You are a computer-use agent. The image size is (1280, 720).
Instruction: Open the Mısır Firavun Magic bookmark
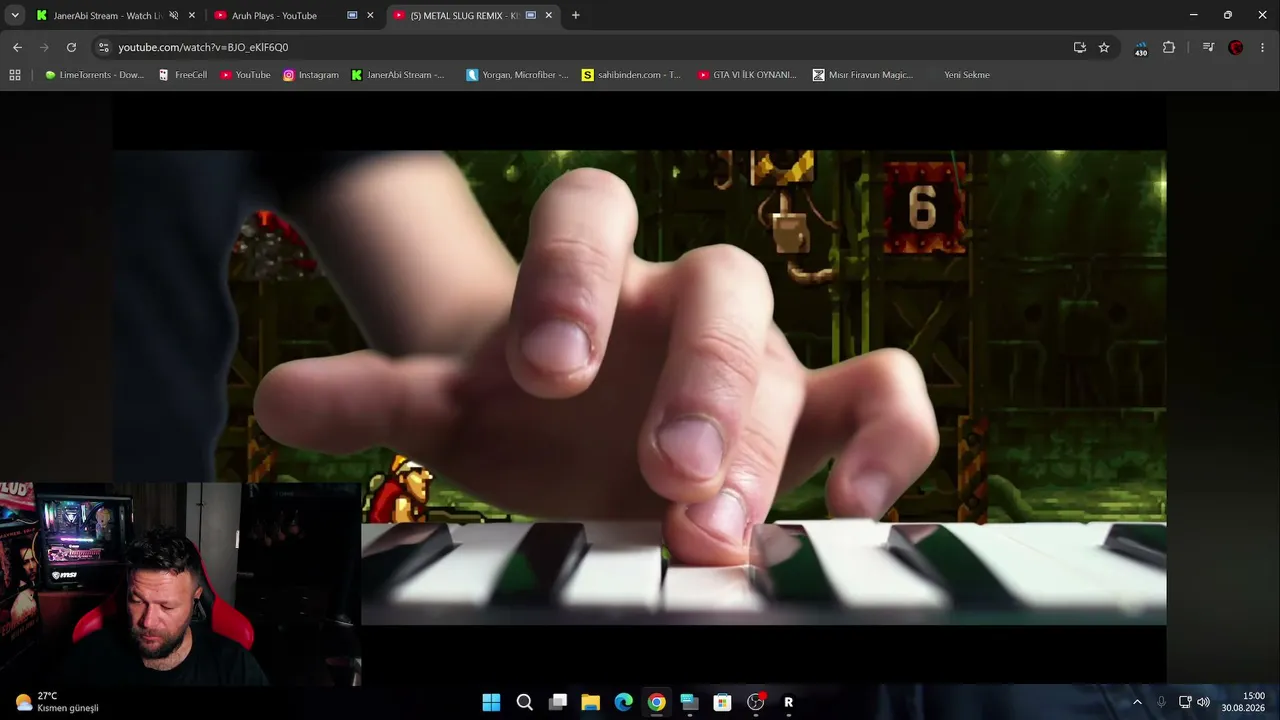click(x=863, y=75)
